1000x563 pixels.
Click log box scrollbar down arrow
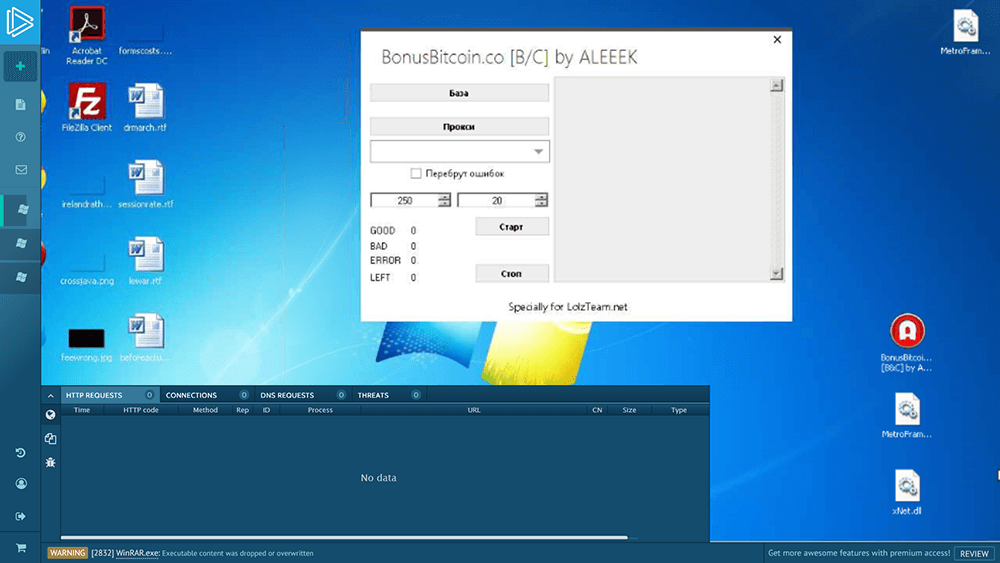[776, 274]
